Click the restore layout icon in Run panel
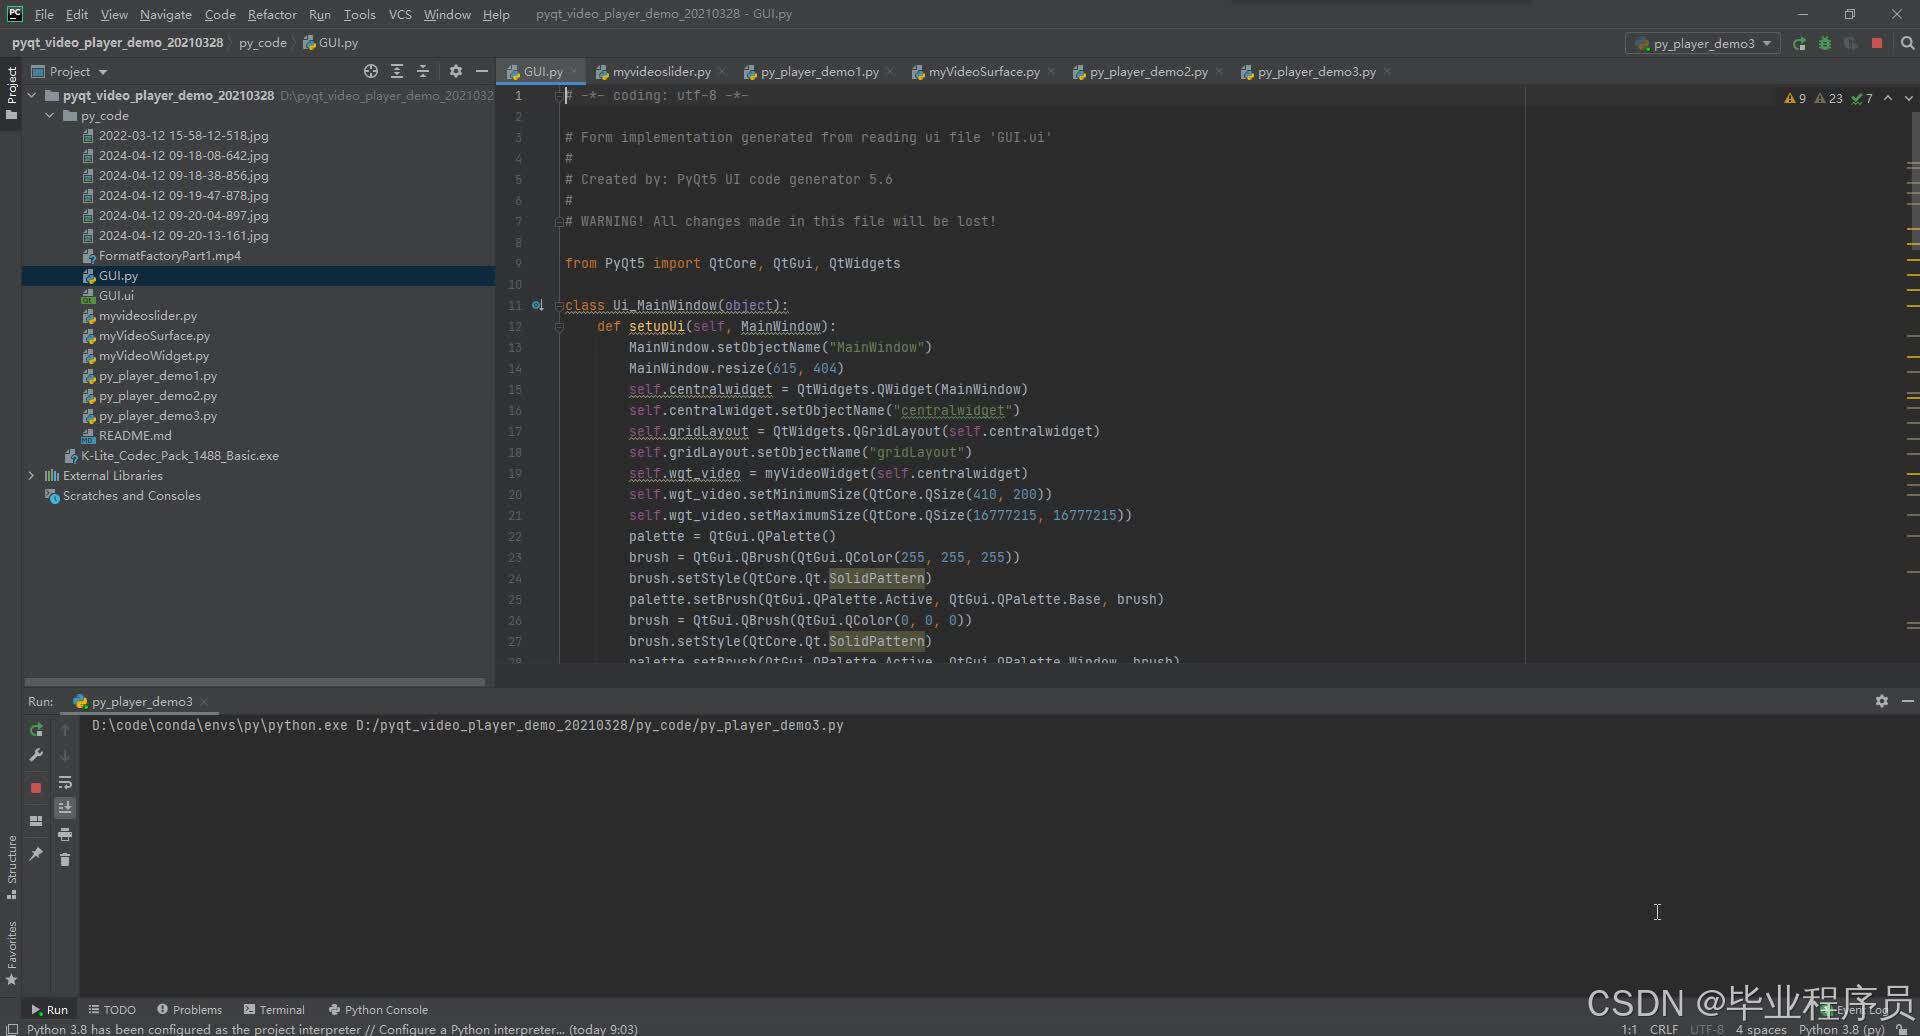 click(x=36, y=821)
